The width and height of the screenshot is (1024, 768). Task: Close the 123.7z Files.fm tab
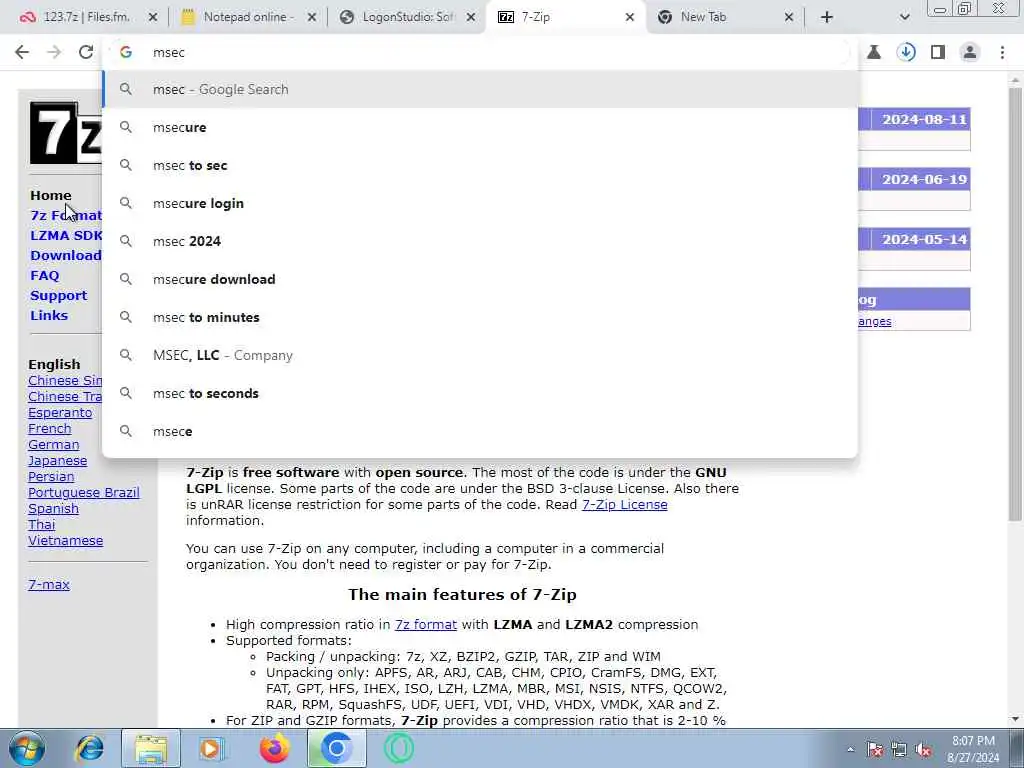point(153,17)
